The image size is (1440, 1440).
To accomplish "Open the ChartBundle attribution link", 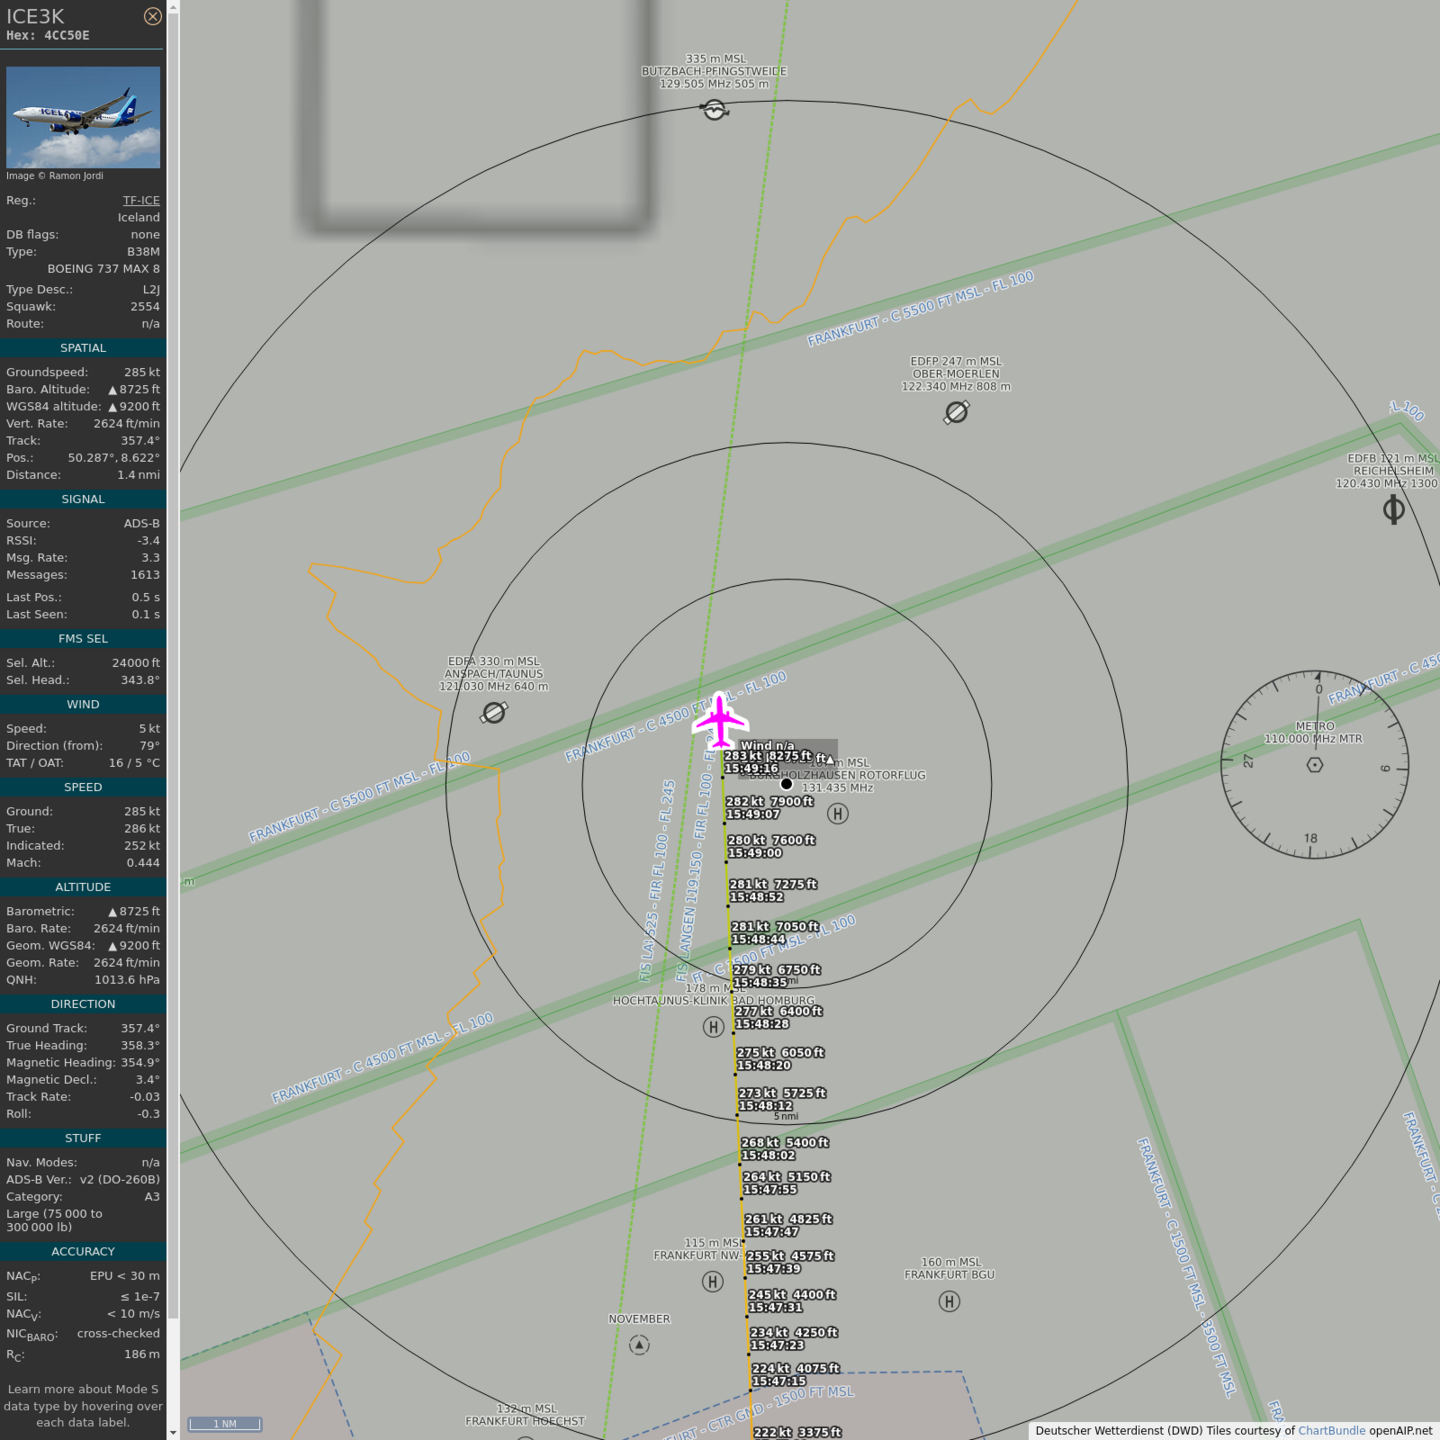I will 1331,1430.
